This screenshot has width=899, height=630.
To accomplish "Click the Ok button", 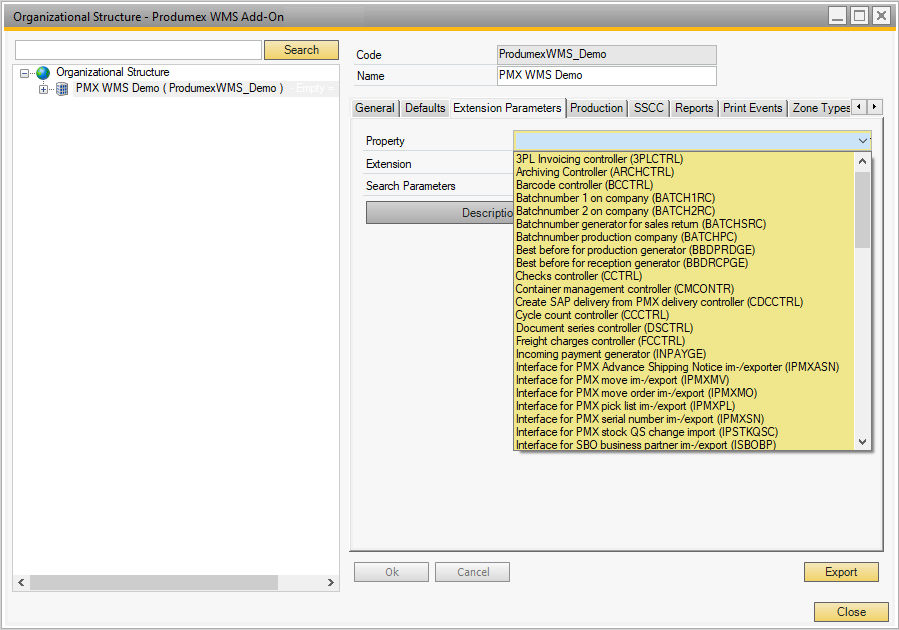I will click(391, 571).
